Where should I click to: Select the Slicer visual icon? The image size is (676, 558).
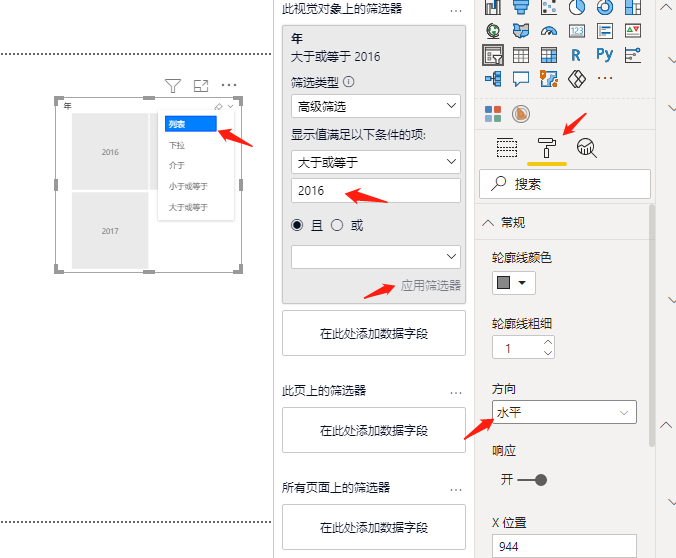coord(492,54)
